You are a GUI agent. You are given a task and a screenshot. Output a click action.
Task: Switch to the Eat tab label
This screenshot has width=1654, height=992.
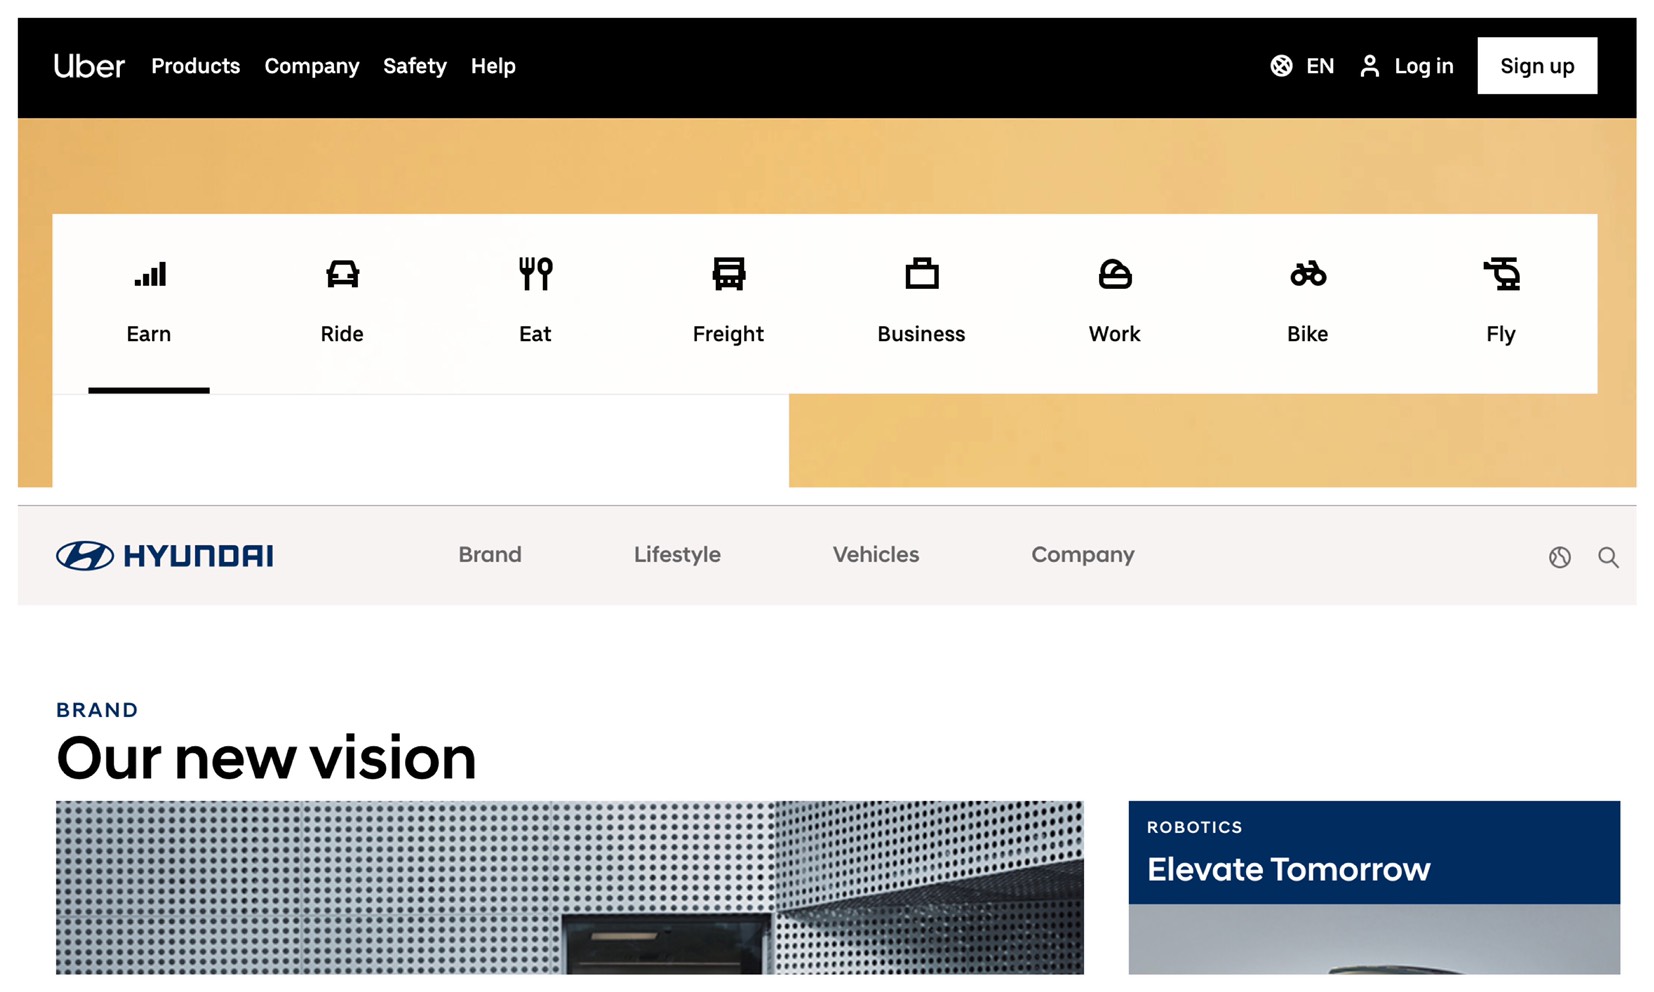click(x=535, y=334)
